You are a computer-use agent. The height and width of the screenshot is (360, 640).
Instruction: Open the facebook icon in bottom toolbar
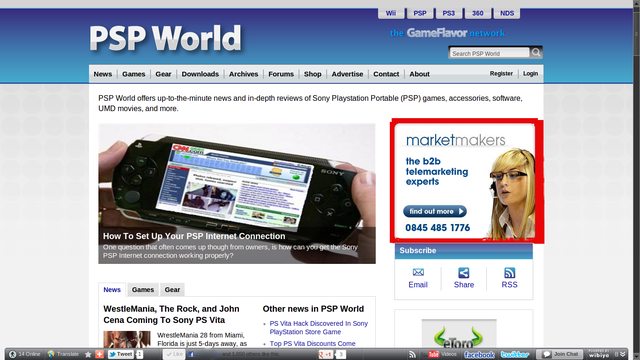480,355
